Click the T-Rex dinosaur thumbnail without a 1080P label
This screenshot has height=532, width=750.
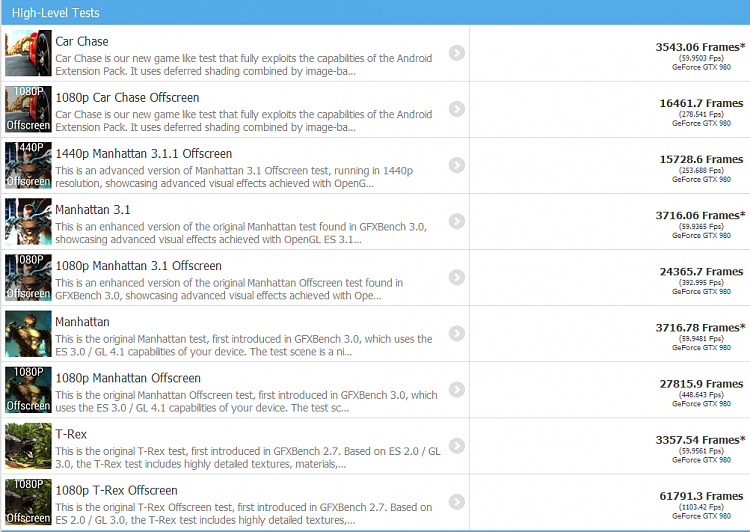point(28,446)
